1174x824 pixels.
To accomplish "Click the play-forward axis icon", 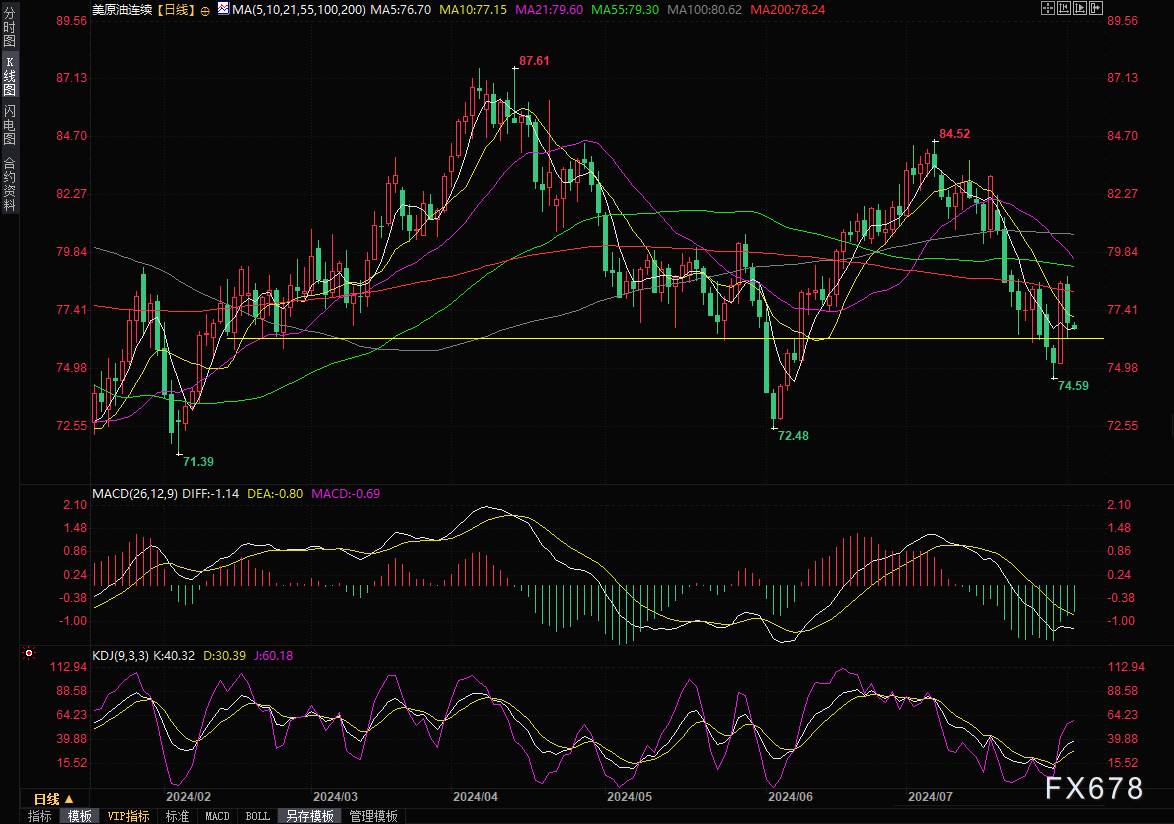I will coord(1081,10).
